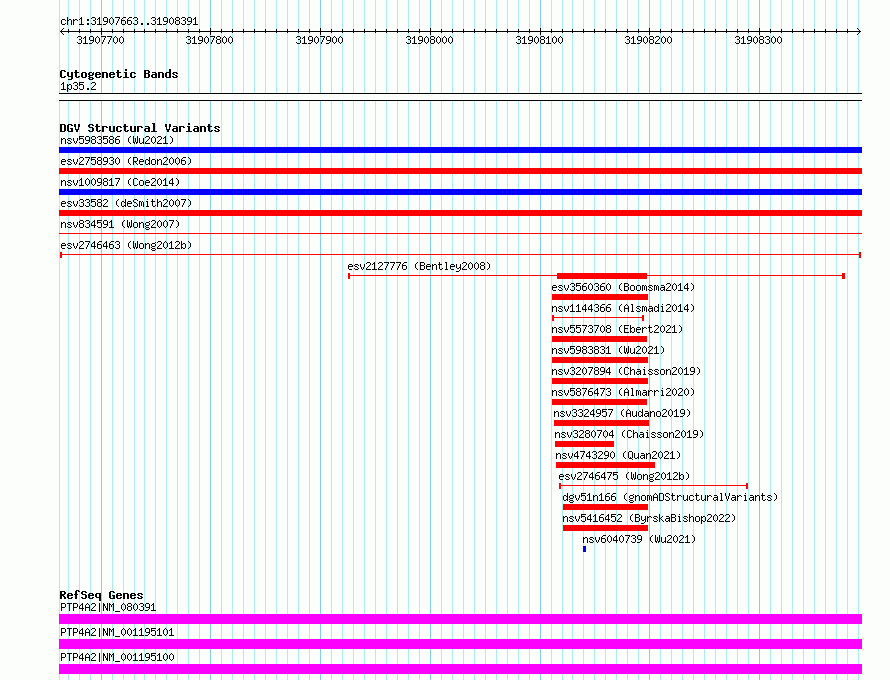Open the nsv3324957 (Audano2019) variant label
Screen dimensions: 890x680
[622, 413]
